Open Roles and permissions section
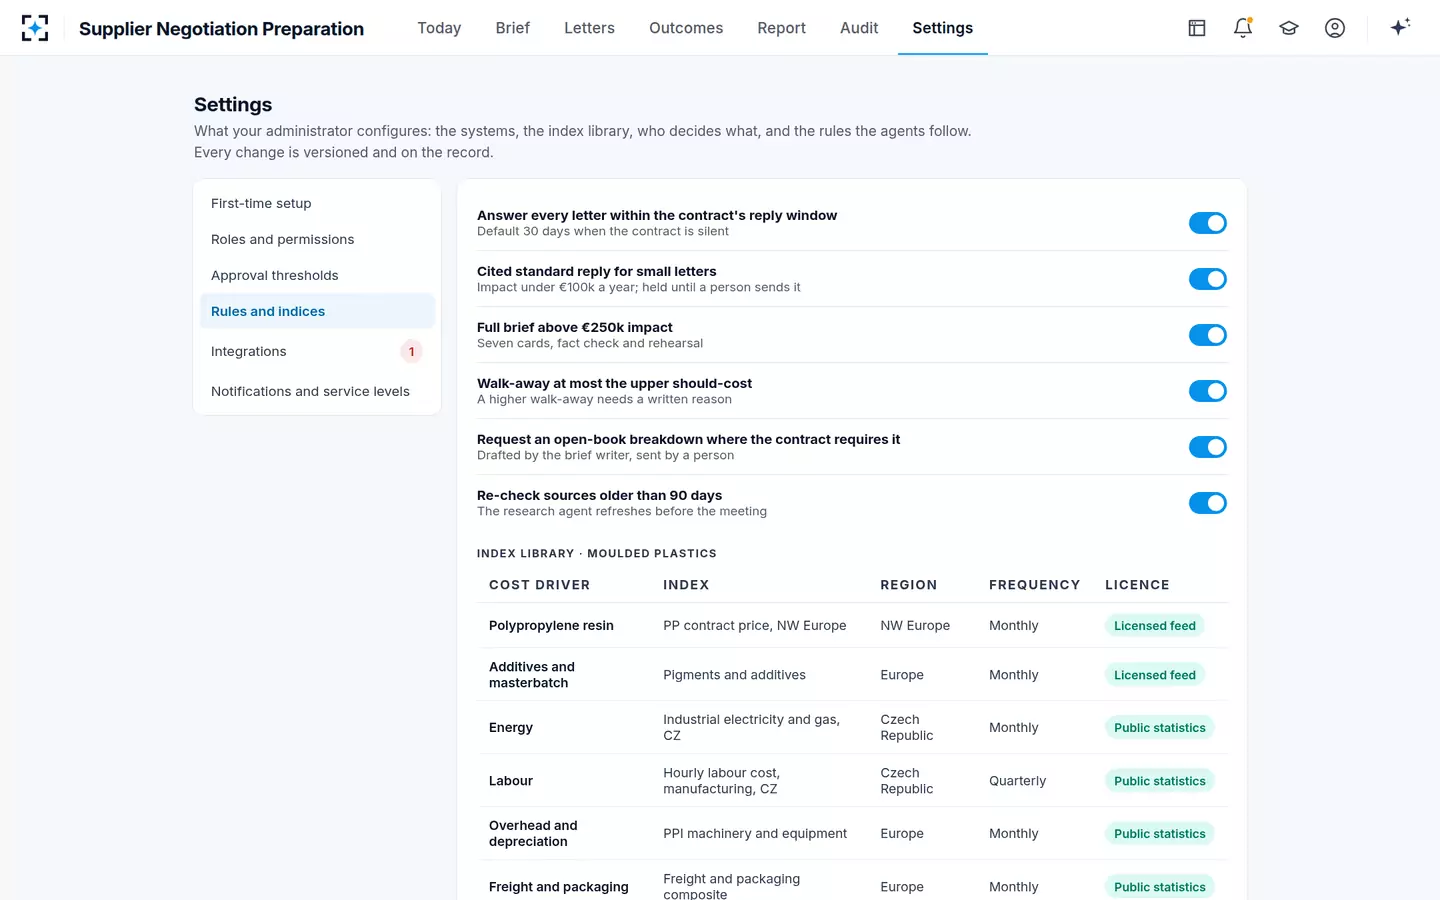Screen dimensions: 1440x900 click(x=318, y=239)
